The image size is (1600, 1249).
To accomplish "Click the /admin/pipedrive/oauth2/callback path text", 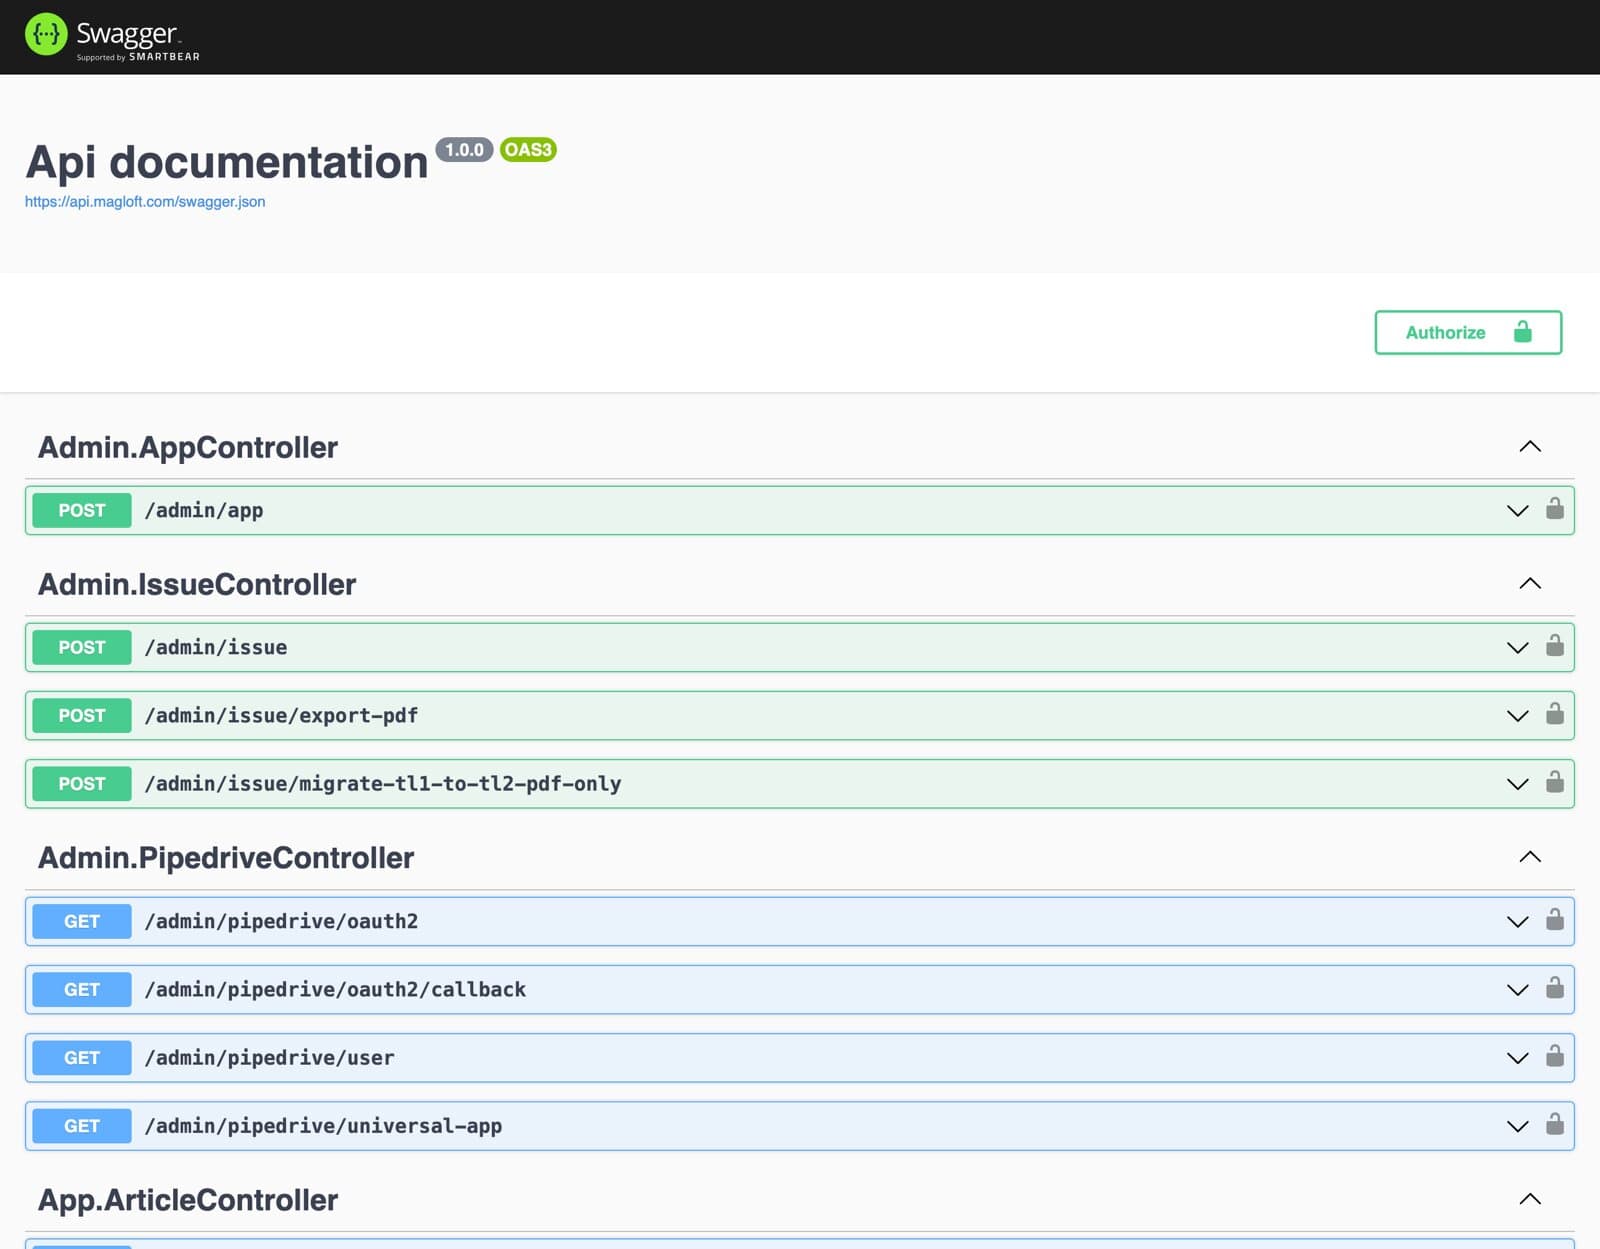I will (335, 989).
